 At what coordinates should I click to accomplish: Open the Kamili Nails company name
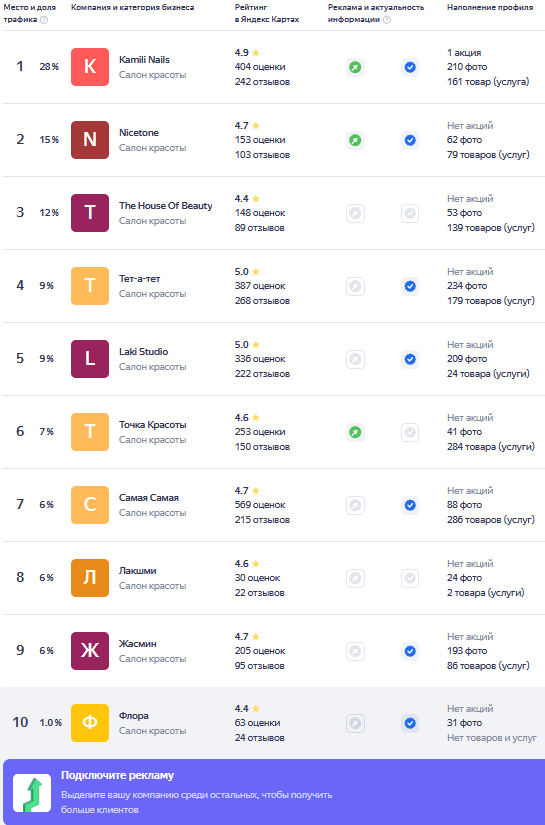[x=144, y=59]
